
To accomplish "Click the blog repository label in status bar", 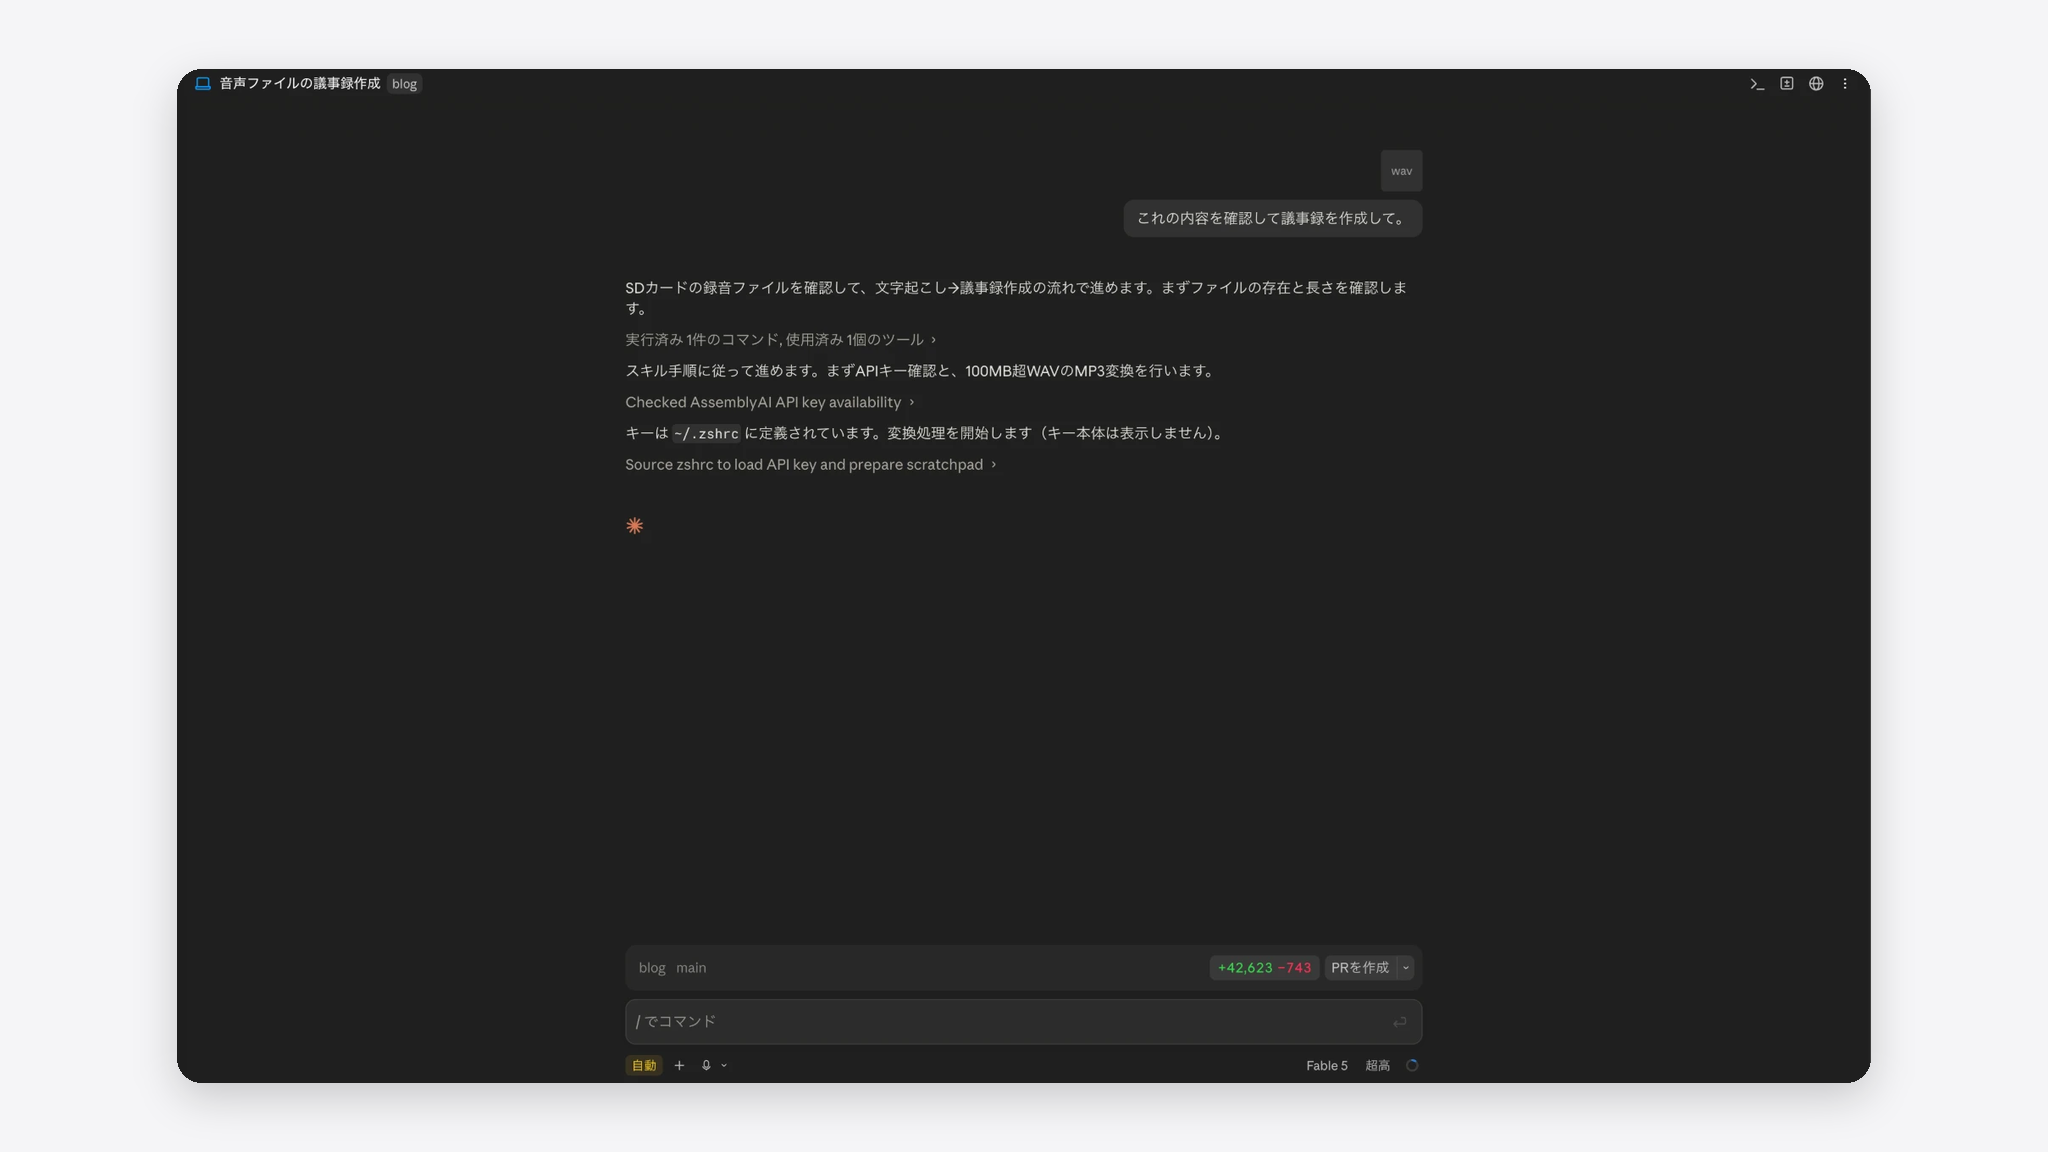I will tap(652, 968).
